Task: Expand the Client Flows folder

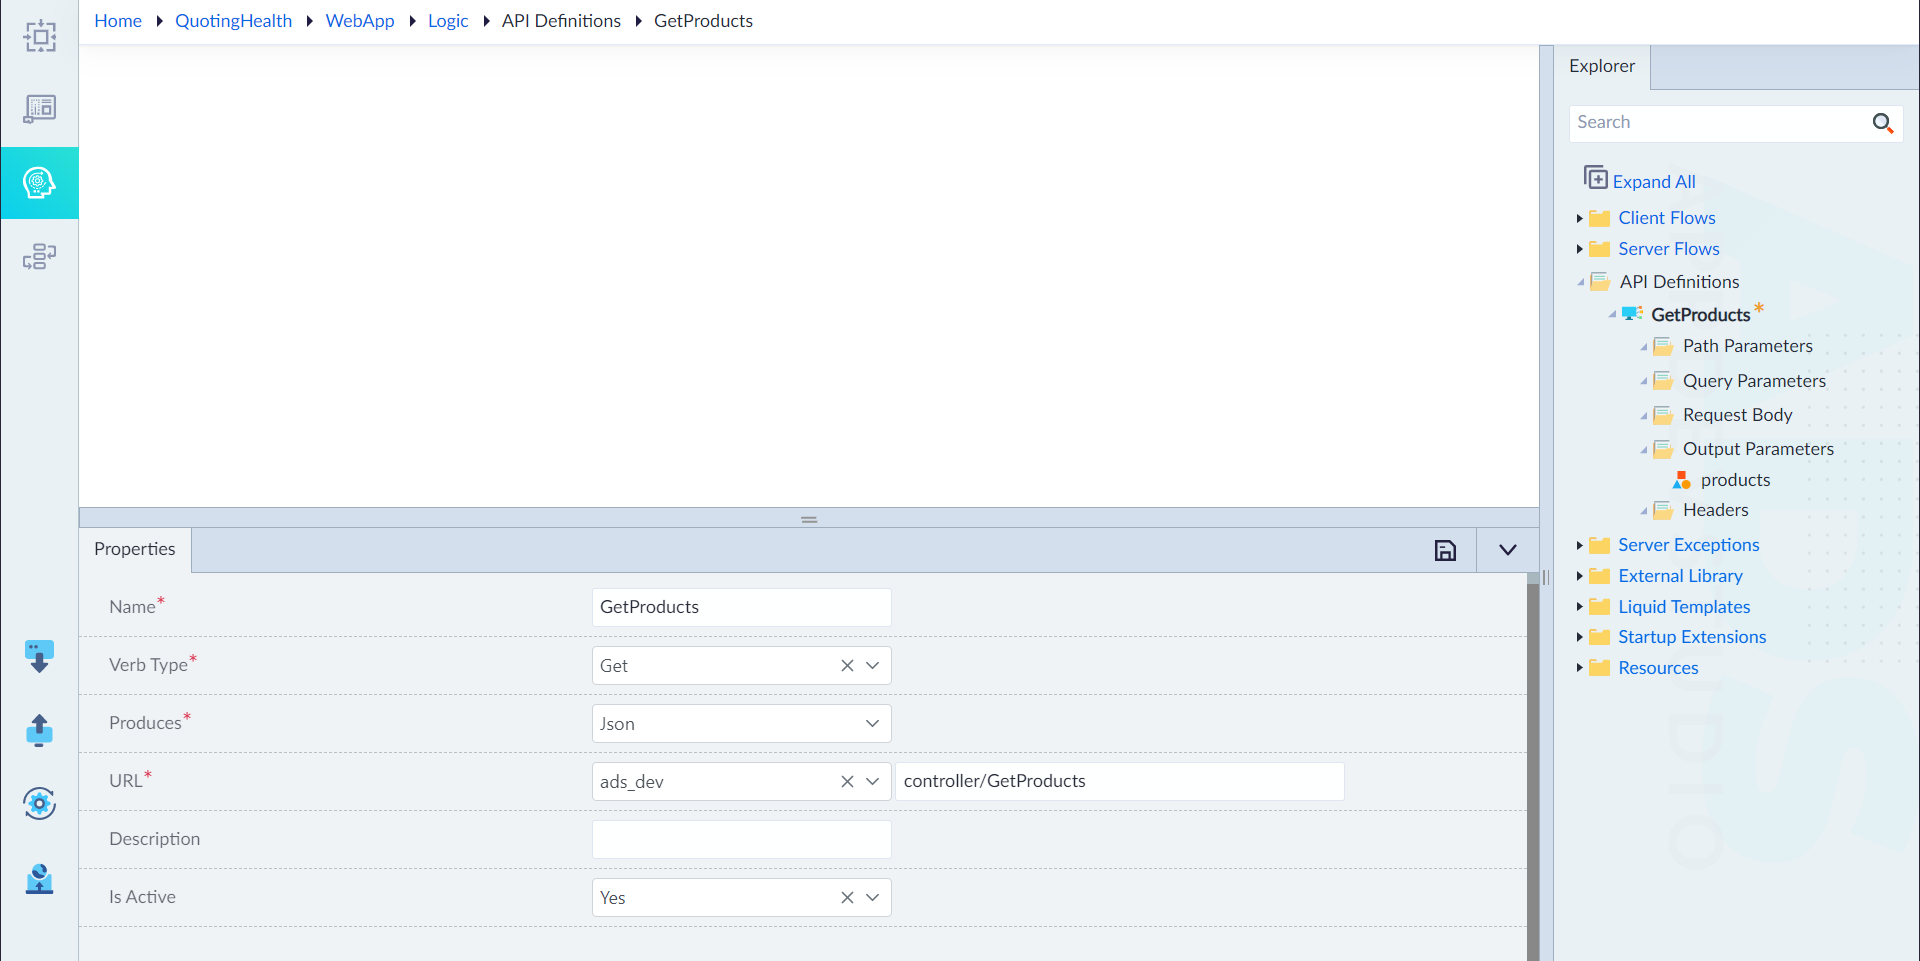Action: (1579, 218)
